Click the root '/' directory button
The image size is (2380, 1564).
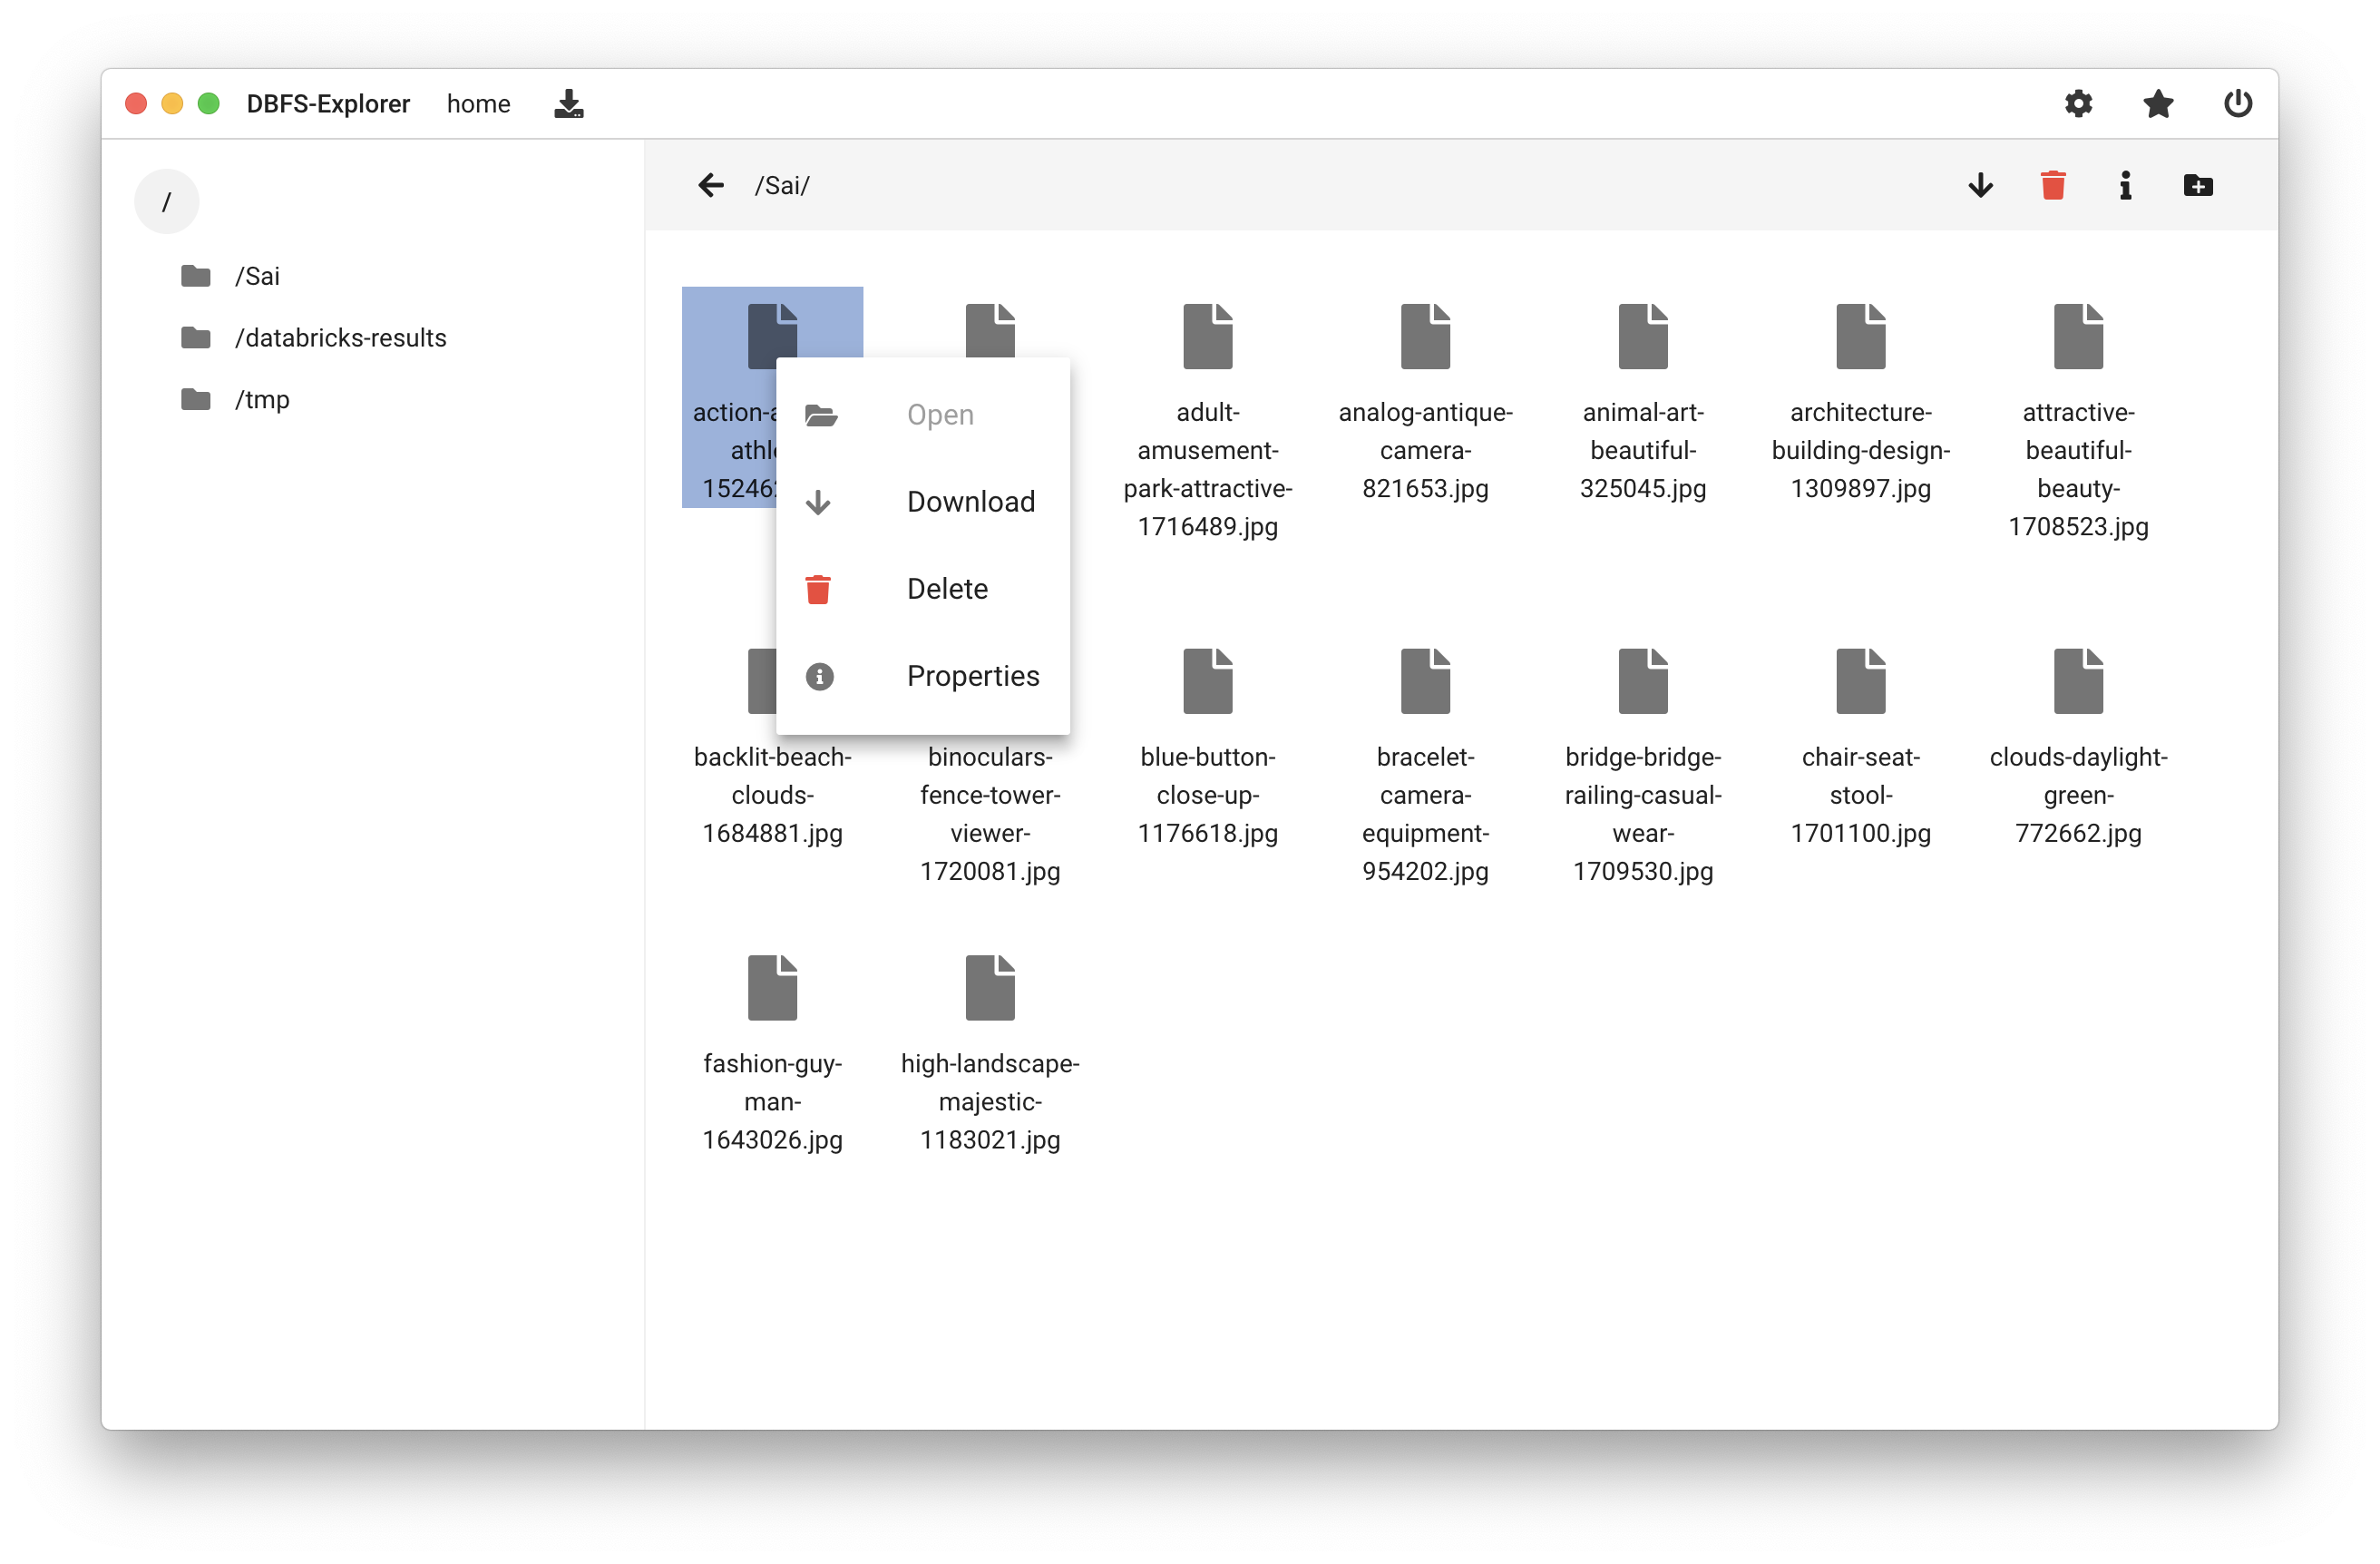tap(168, 199)
